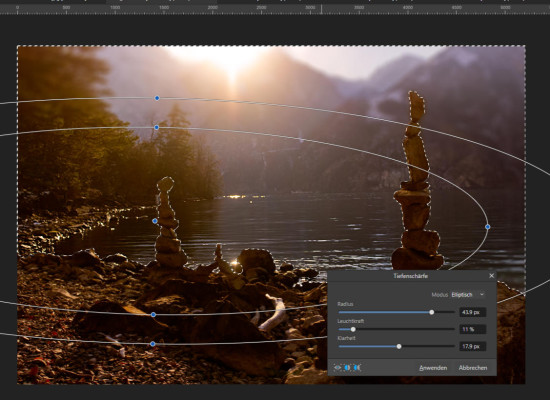Select the Klarheit value field
This screenshot has width=550, height=400.
coord(472,347)
